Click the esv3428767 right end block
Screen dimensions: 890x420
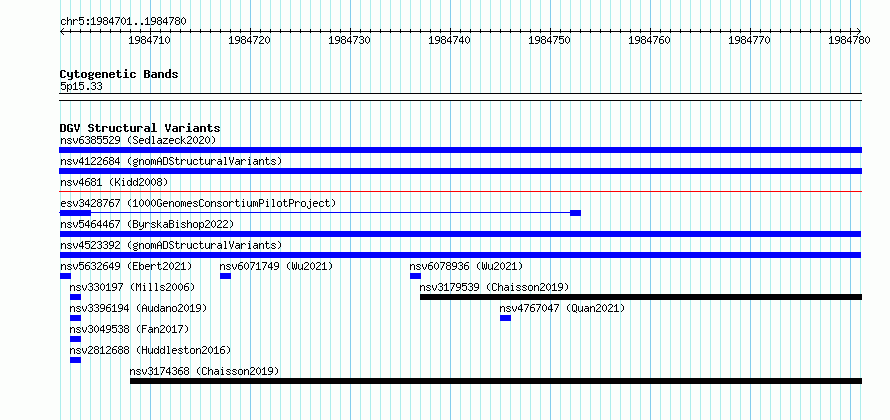coord(575,213)
